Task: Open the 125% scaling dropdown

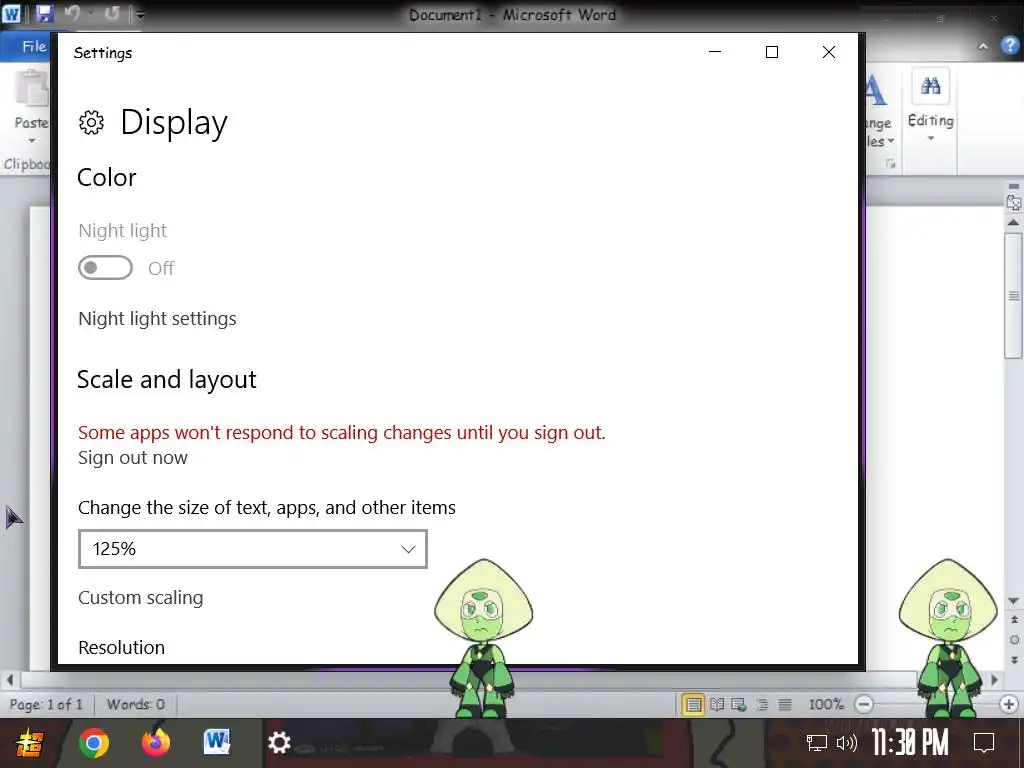Action: 253,549
